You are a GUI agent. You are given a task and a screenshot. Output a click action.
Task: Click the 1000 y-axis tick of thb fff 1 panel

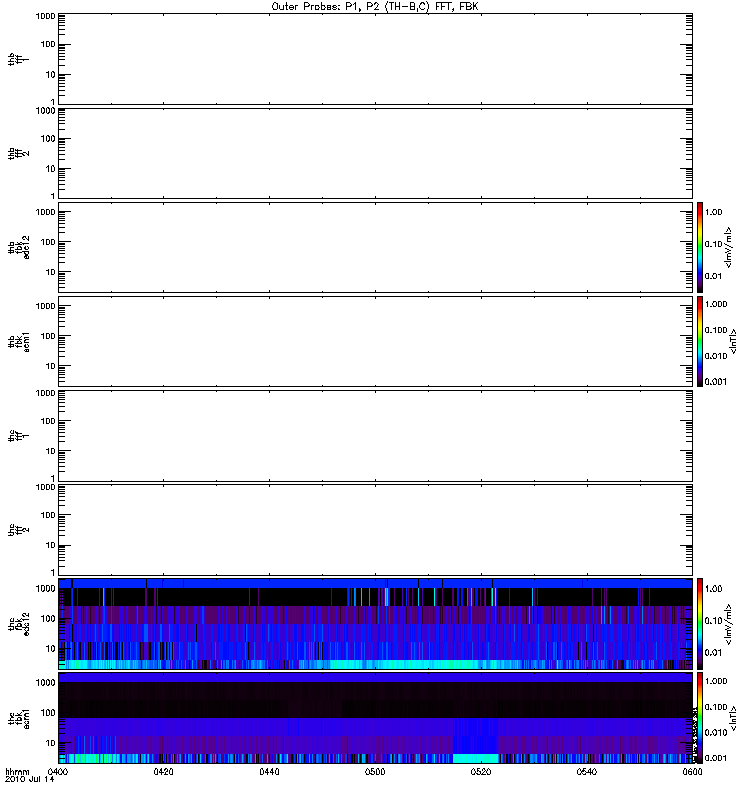(45, 16)
